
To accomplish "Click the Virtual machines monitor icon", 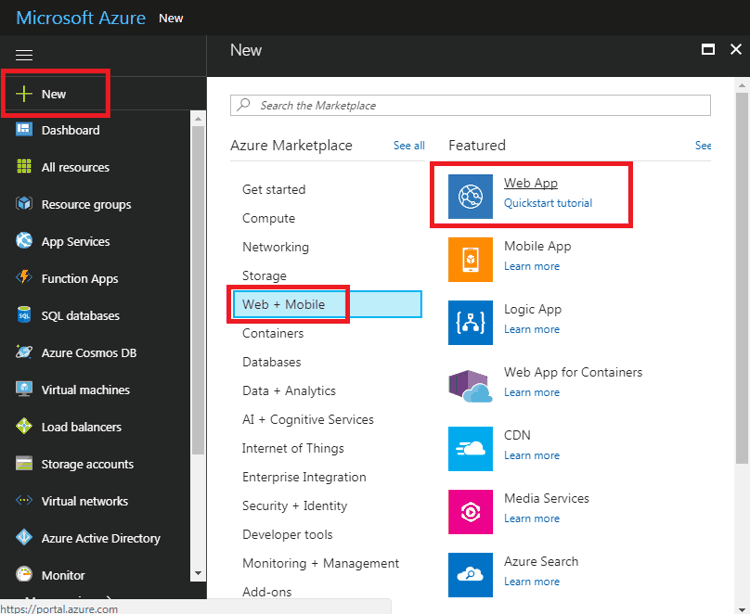I will click(24, 389).
